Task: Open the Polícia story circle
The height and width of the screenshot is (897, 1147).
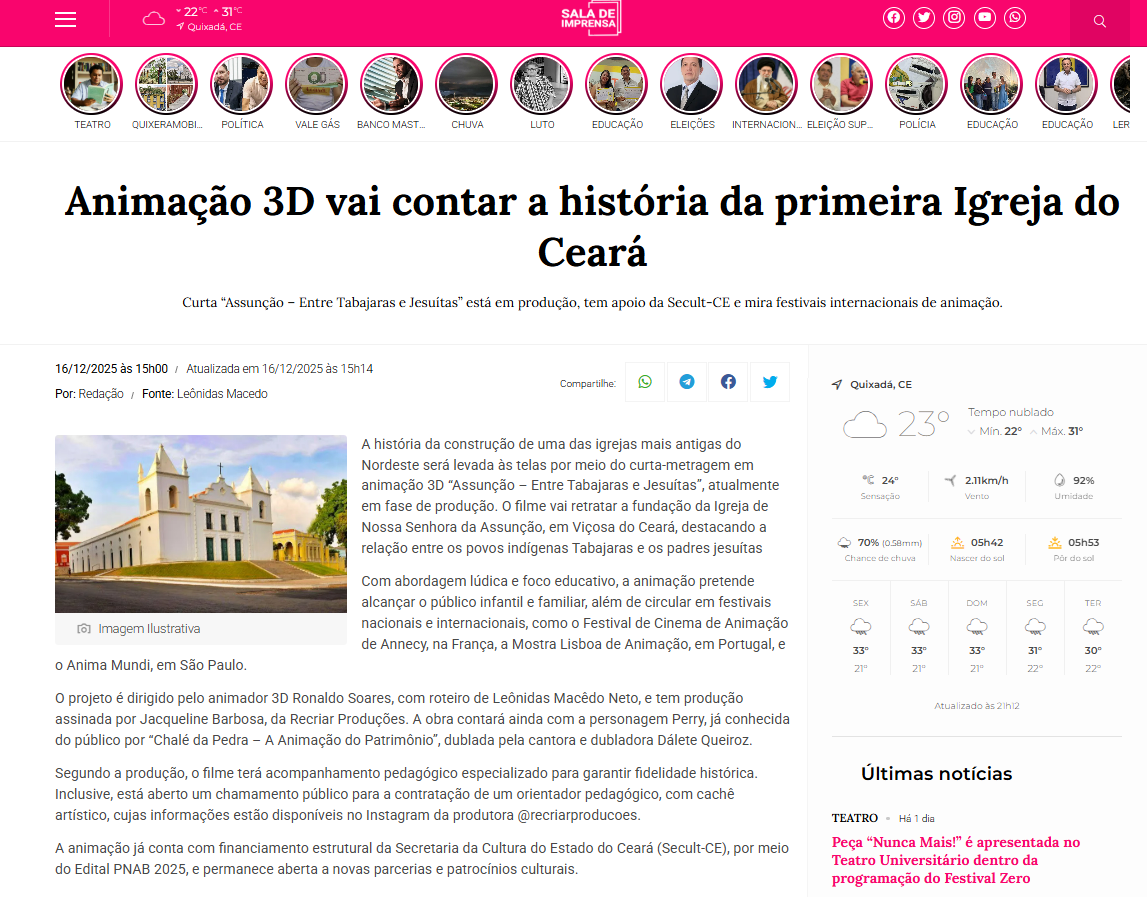Action: [x=917, y=84]
